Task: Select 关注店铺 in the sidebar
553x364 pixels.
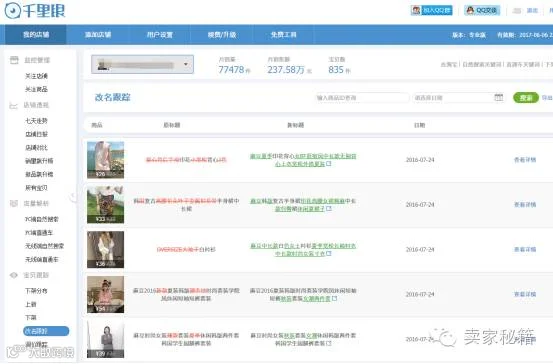Action: (36, 76)
